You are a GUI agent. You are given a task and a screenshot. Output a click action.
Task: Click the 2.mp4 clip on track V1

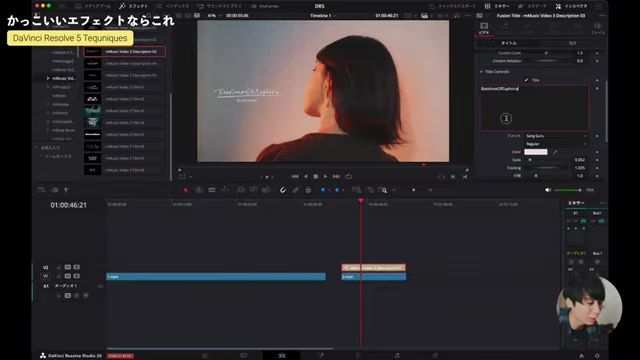(373, 277)
